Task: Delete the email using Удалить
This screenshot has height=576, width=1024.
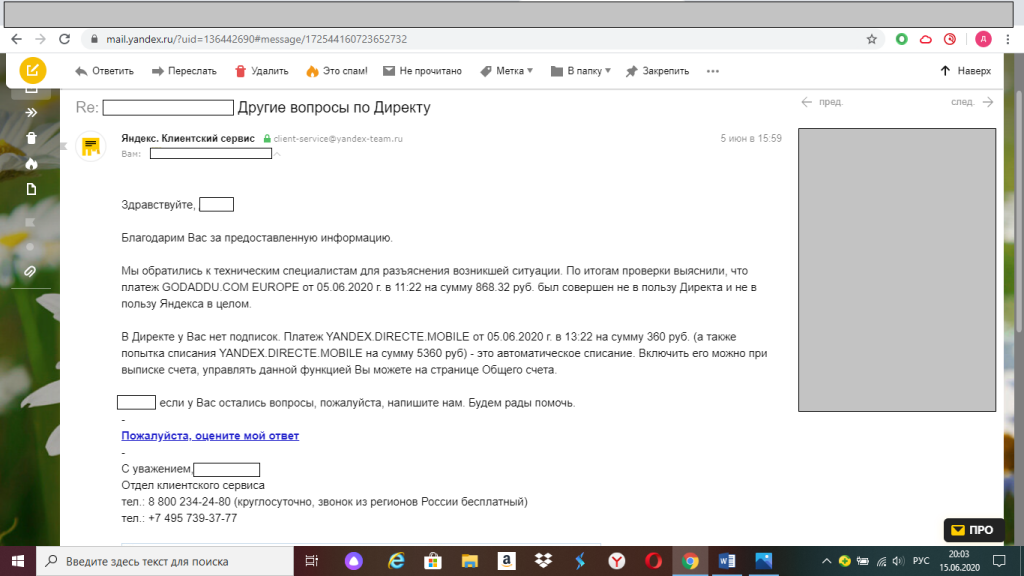Action: (x=261, y=71)
